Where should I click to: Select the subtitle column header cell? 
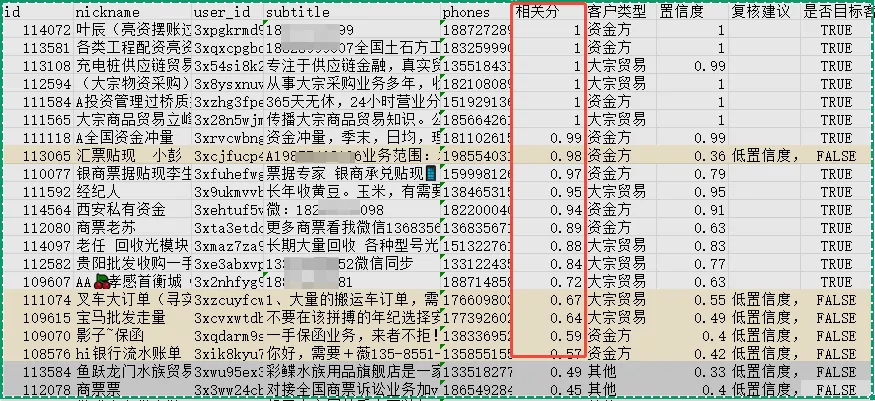point(352,12)
